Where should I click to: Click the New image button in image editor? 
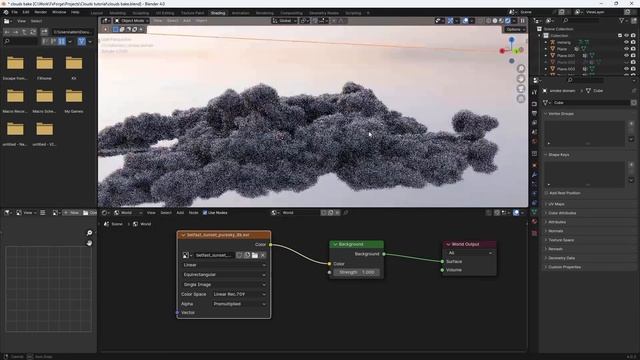pyautogui.click(x=71, y=213)
